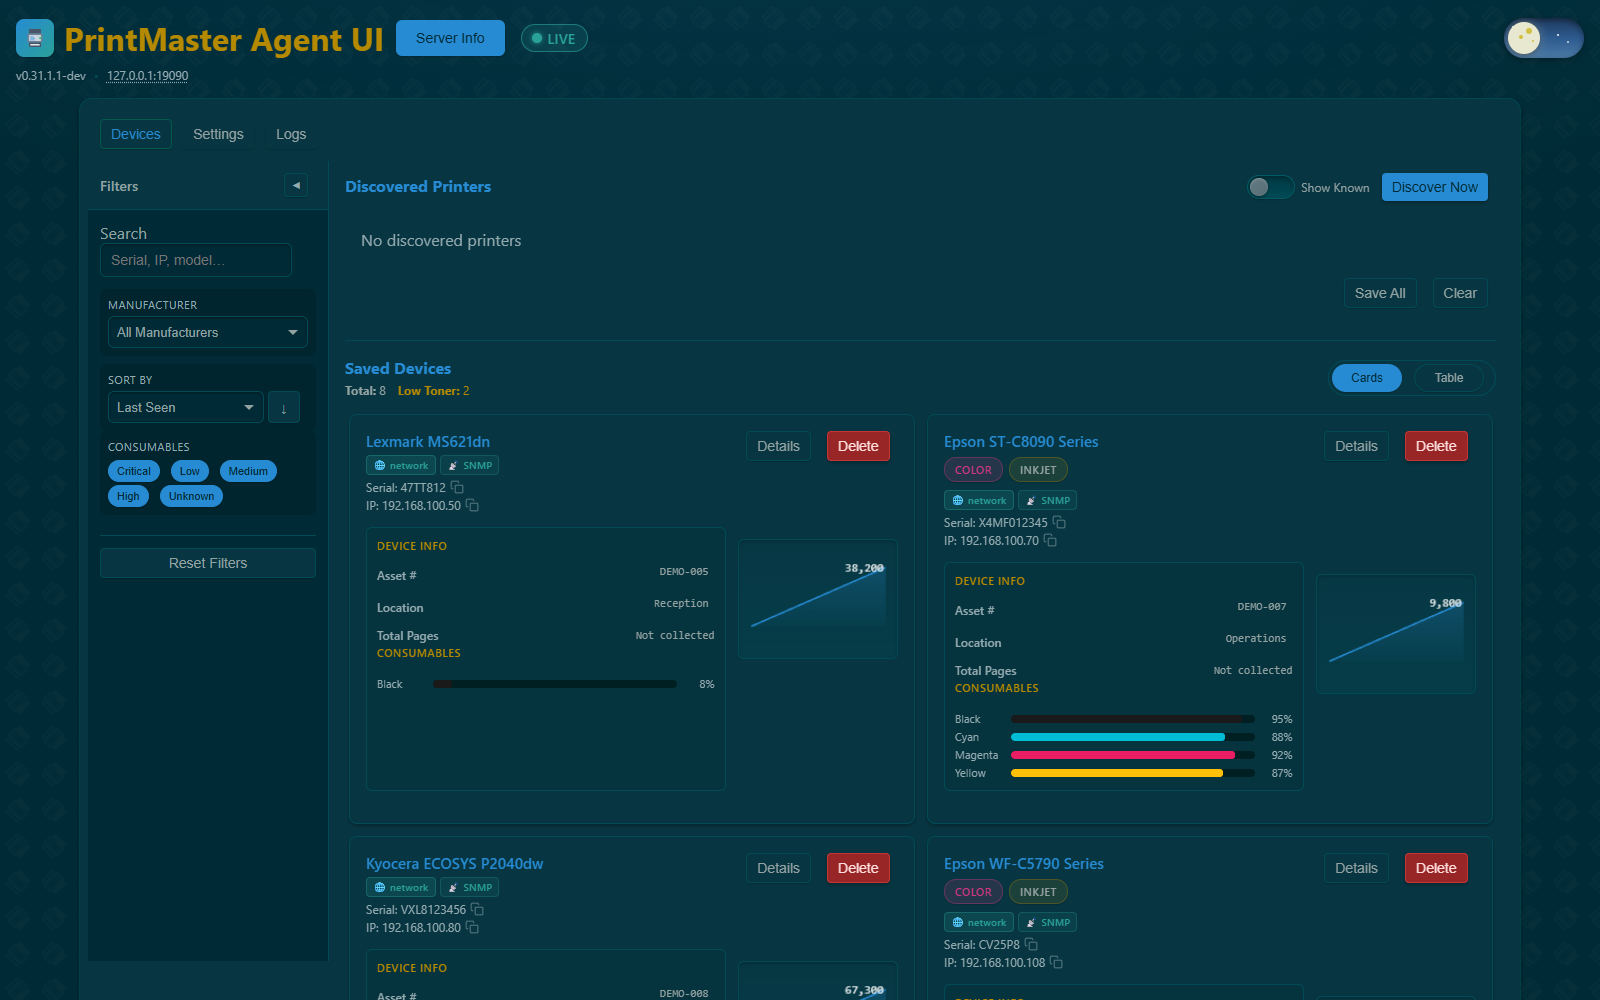Toggle the Critical consumables filter

coord(134,471)
